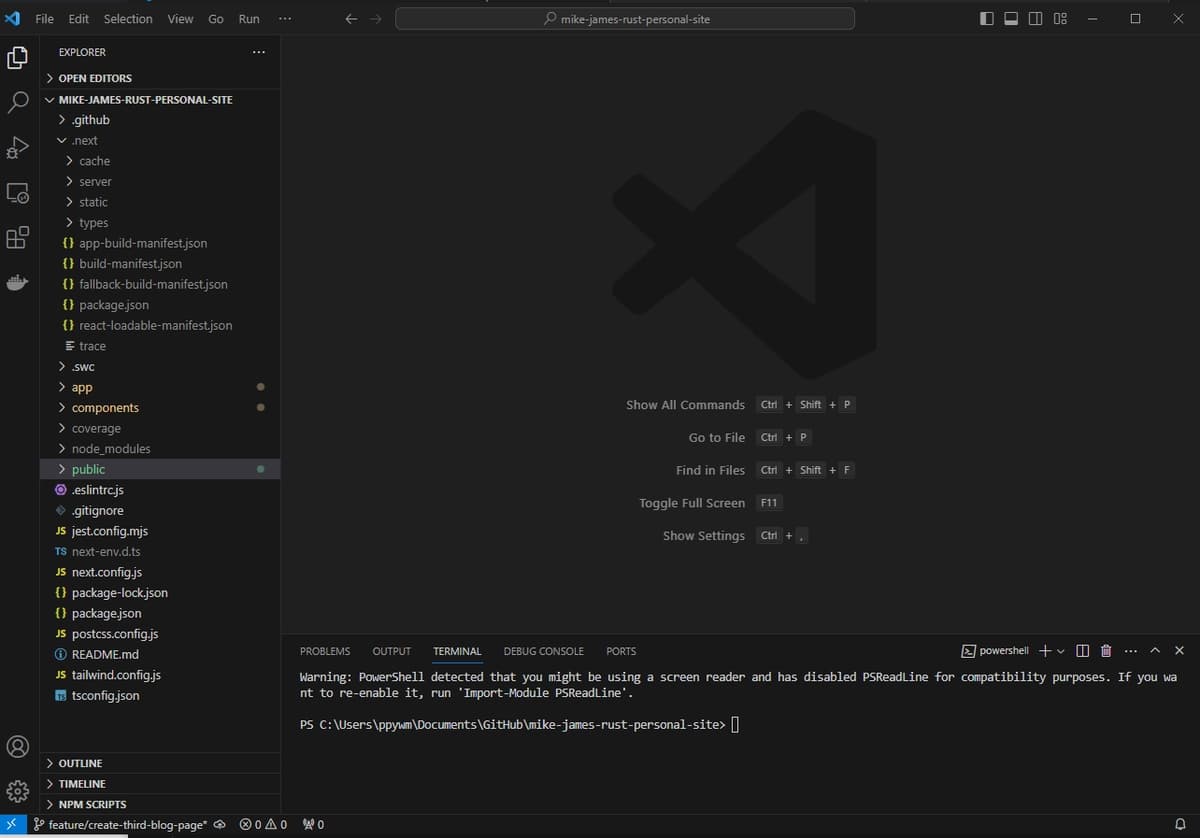Open the Extensions view

pos(18,238)
